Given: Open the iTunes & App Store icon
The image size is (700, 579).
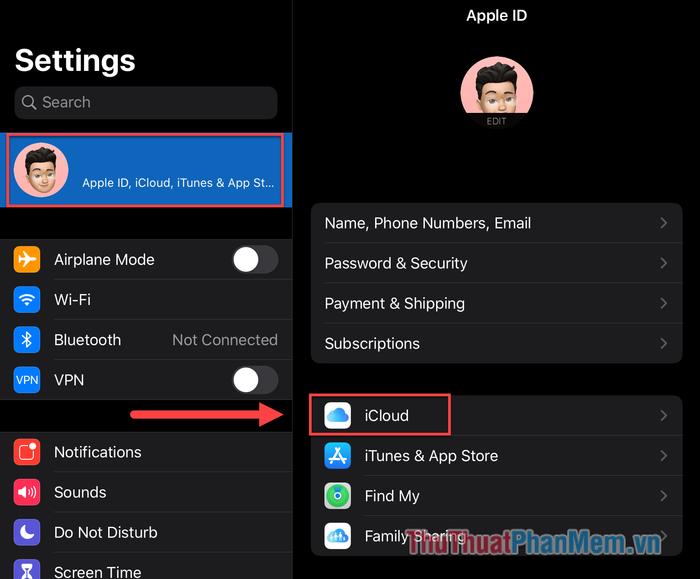Looking at the screenshot, I should [x=338, y=455].
